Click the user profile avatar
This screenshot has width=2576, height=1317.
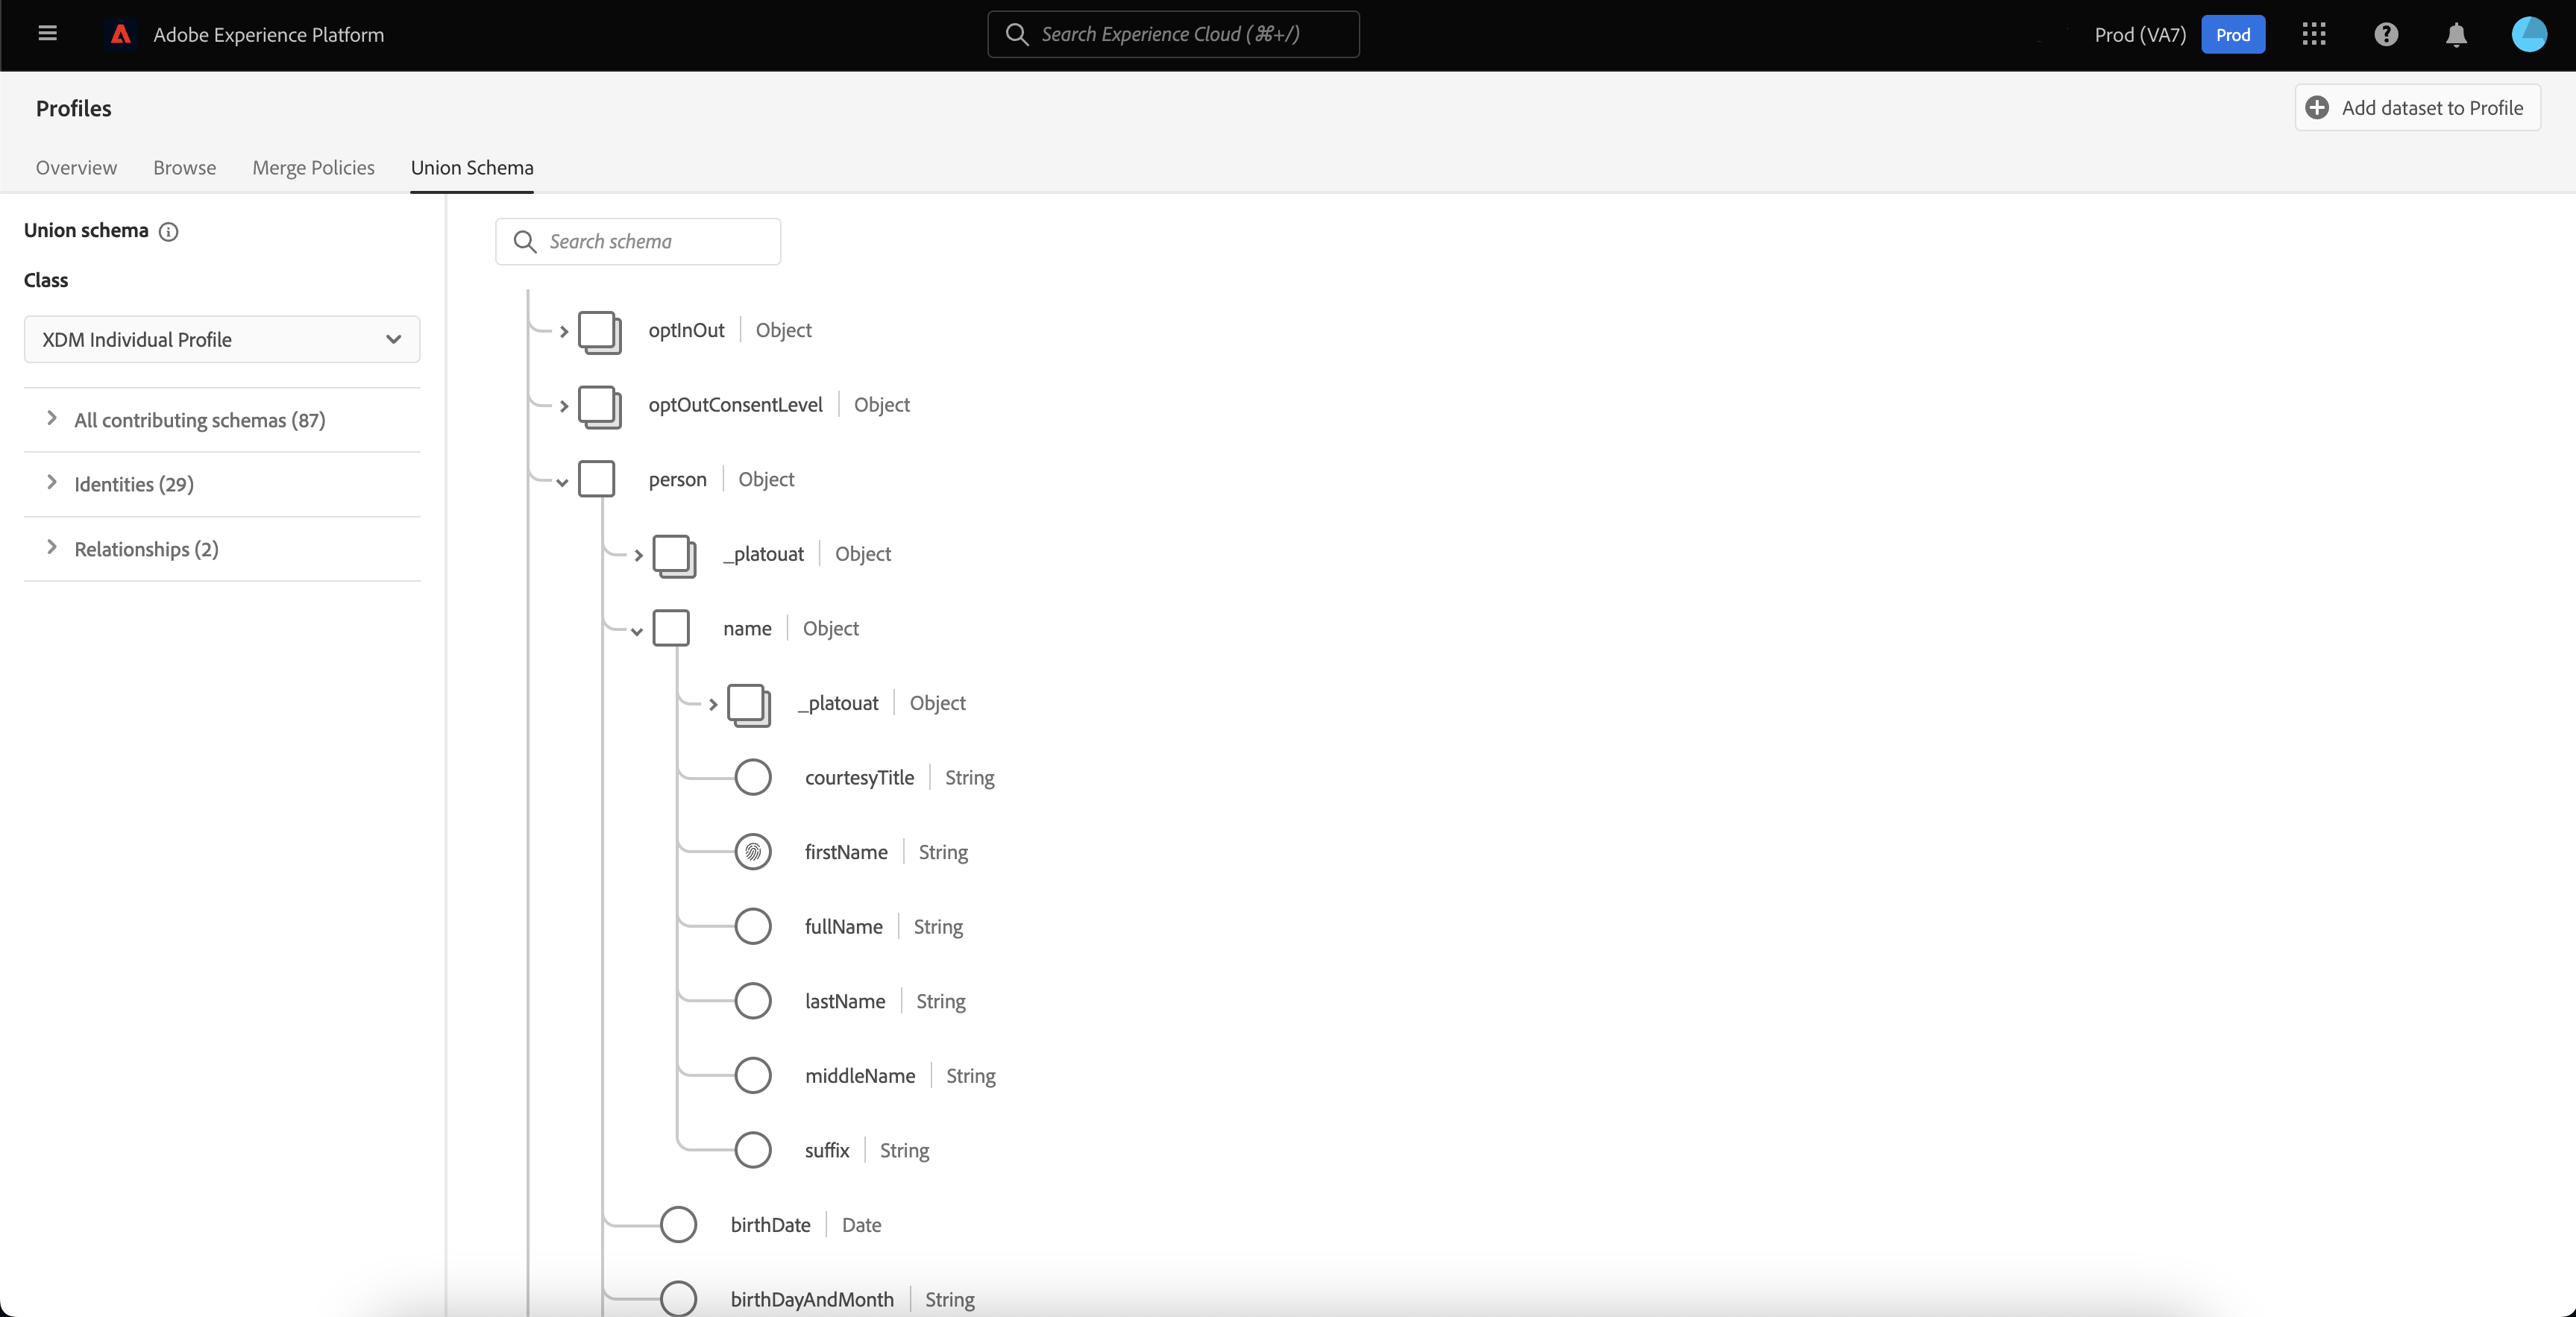pyautogui.click(x=2529, y=35)
